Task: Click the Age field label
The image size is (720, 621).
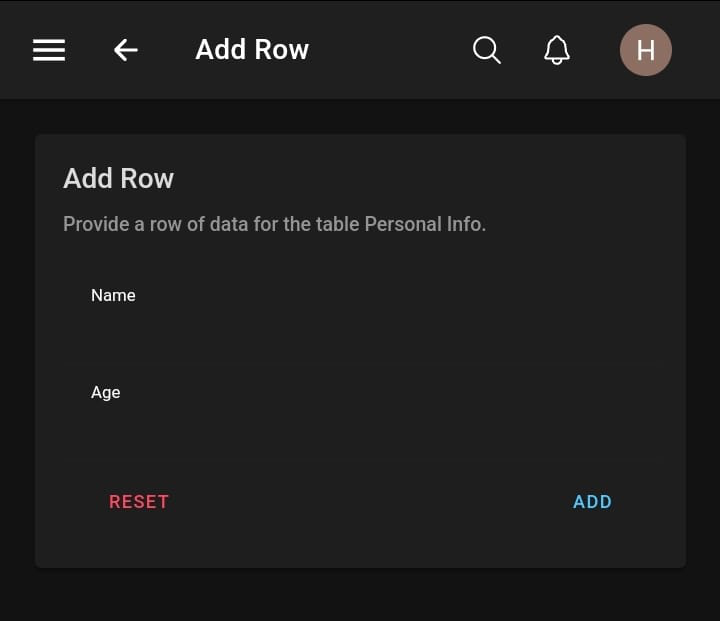Action: 105,392
